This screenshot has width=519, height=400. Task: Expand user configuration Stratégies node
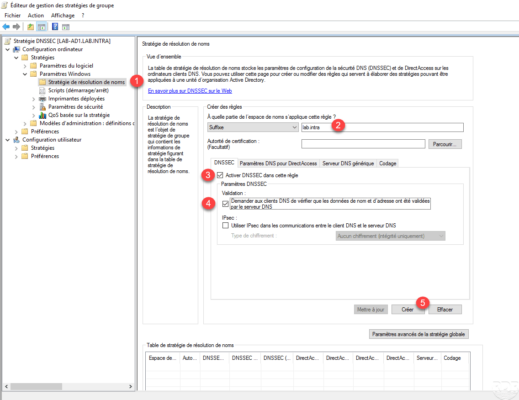pos(16,148)
